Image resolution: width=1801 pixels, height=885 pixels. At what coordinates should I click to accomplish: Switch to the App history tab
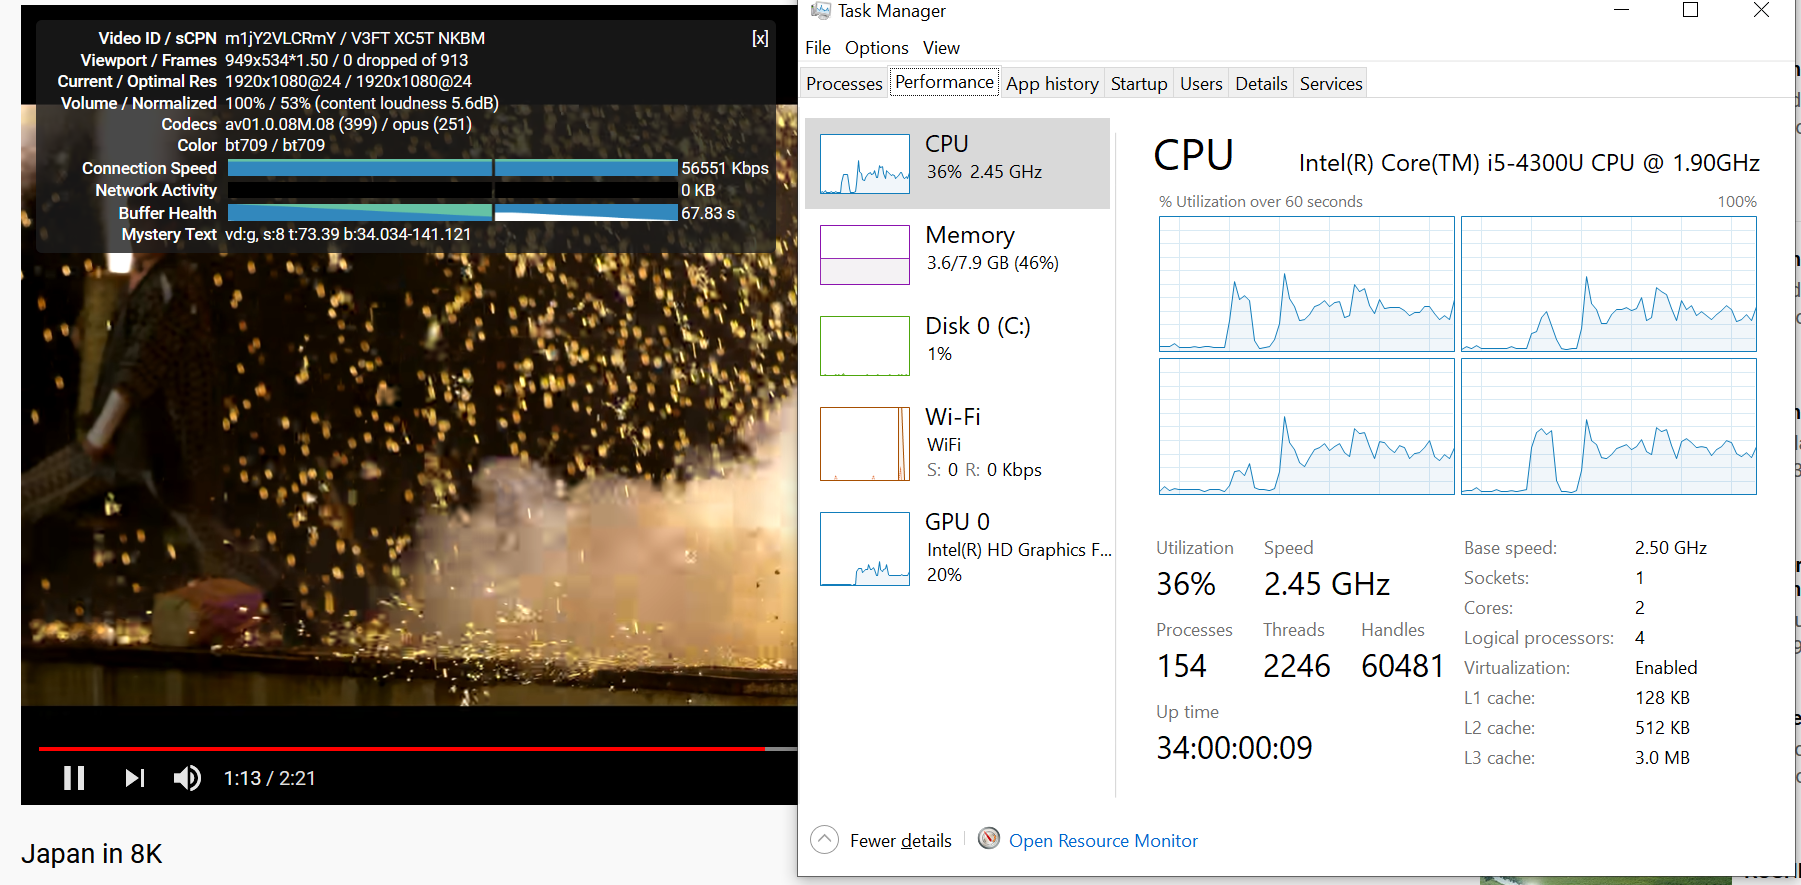click(1052, 84)
